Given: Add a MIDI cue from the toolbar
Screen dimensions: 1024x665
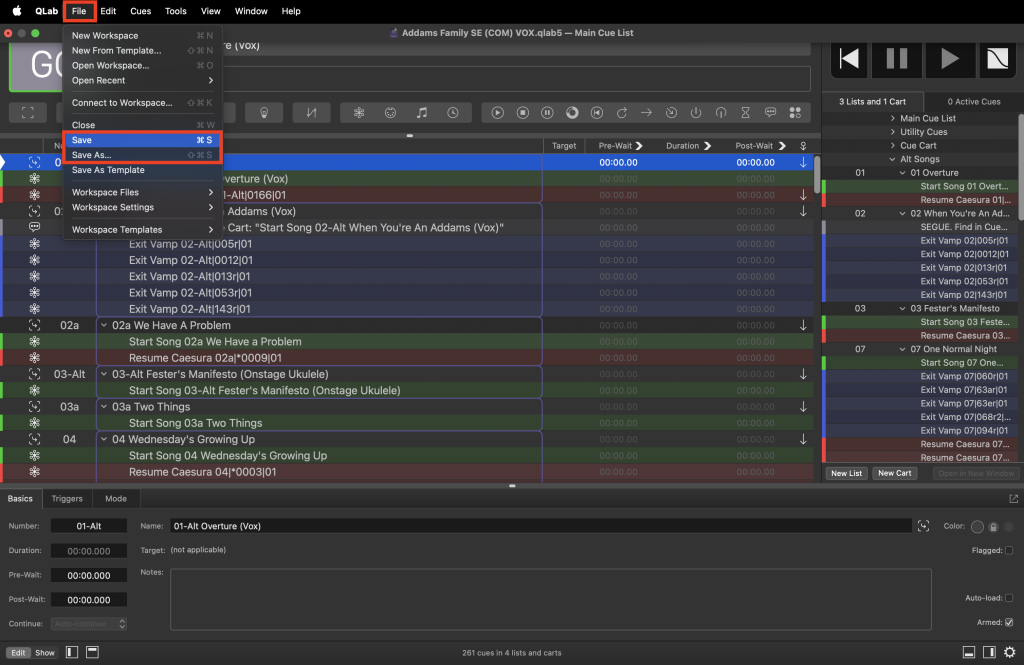Looking at the screenshot, I should click(x=391, y=113).
